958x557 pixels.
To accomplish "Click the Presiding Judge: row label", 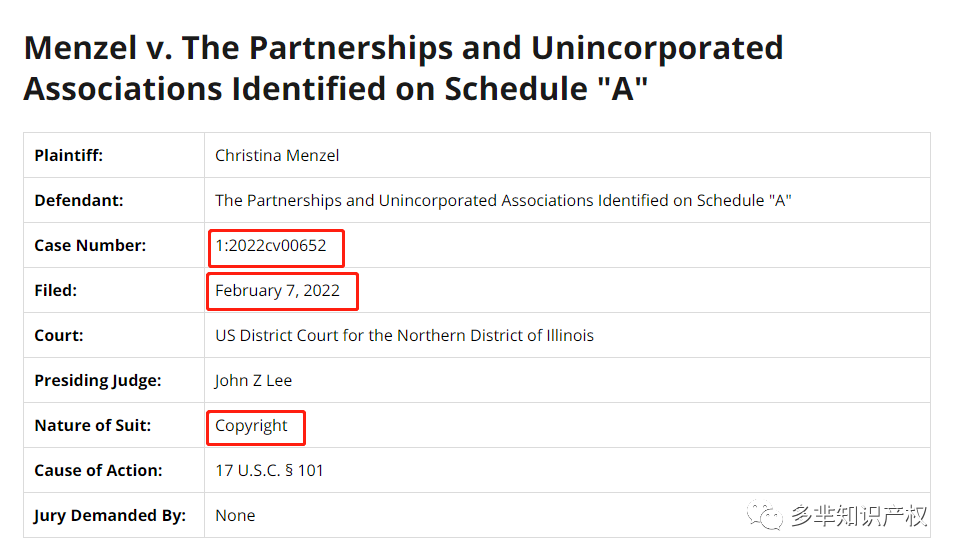I will click(98, 380).
